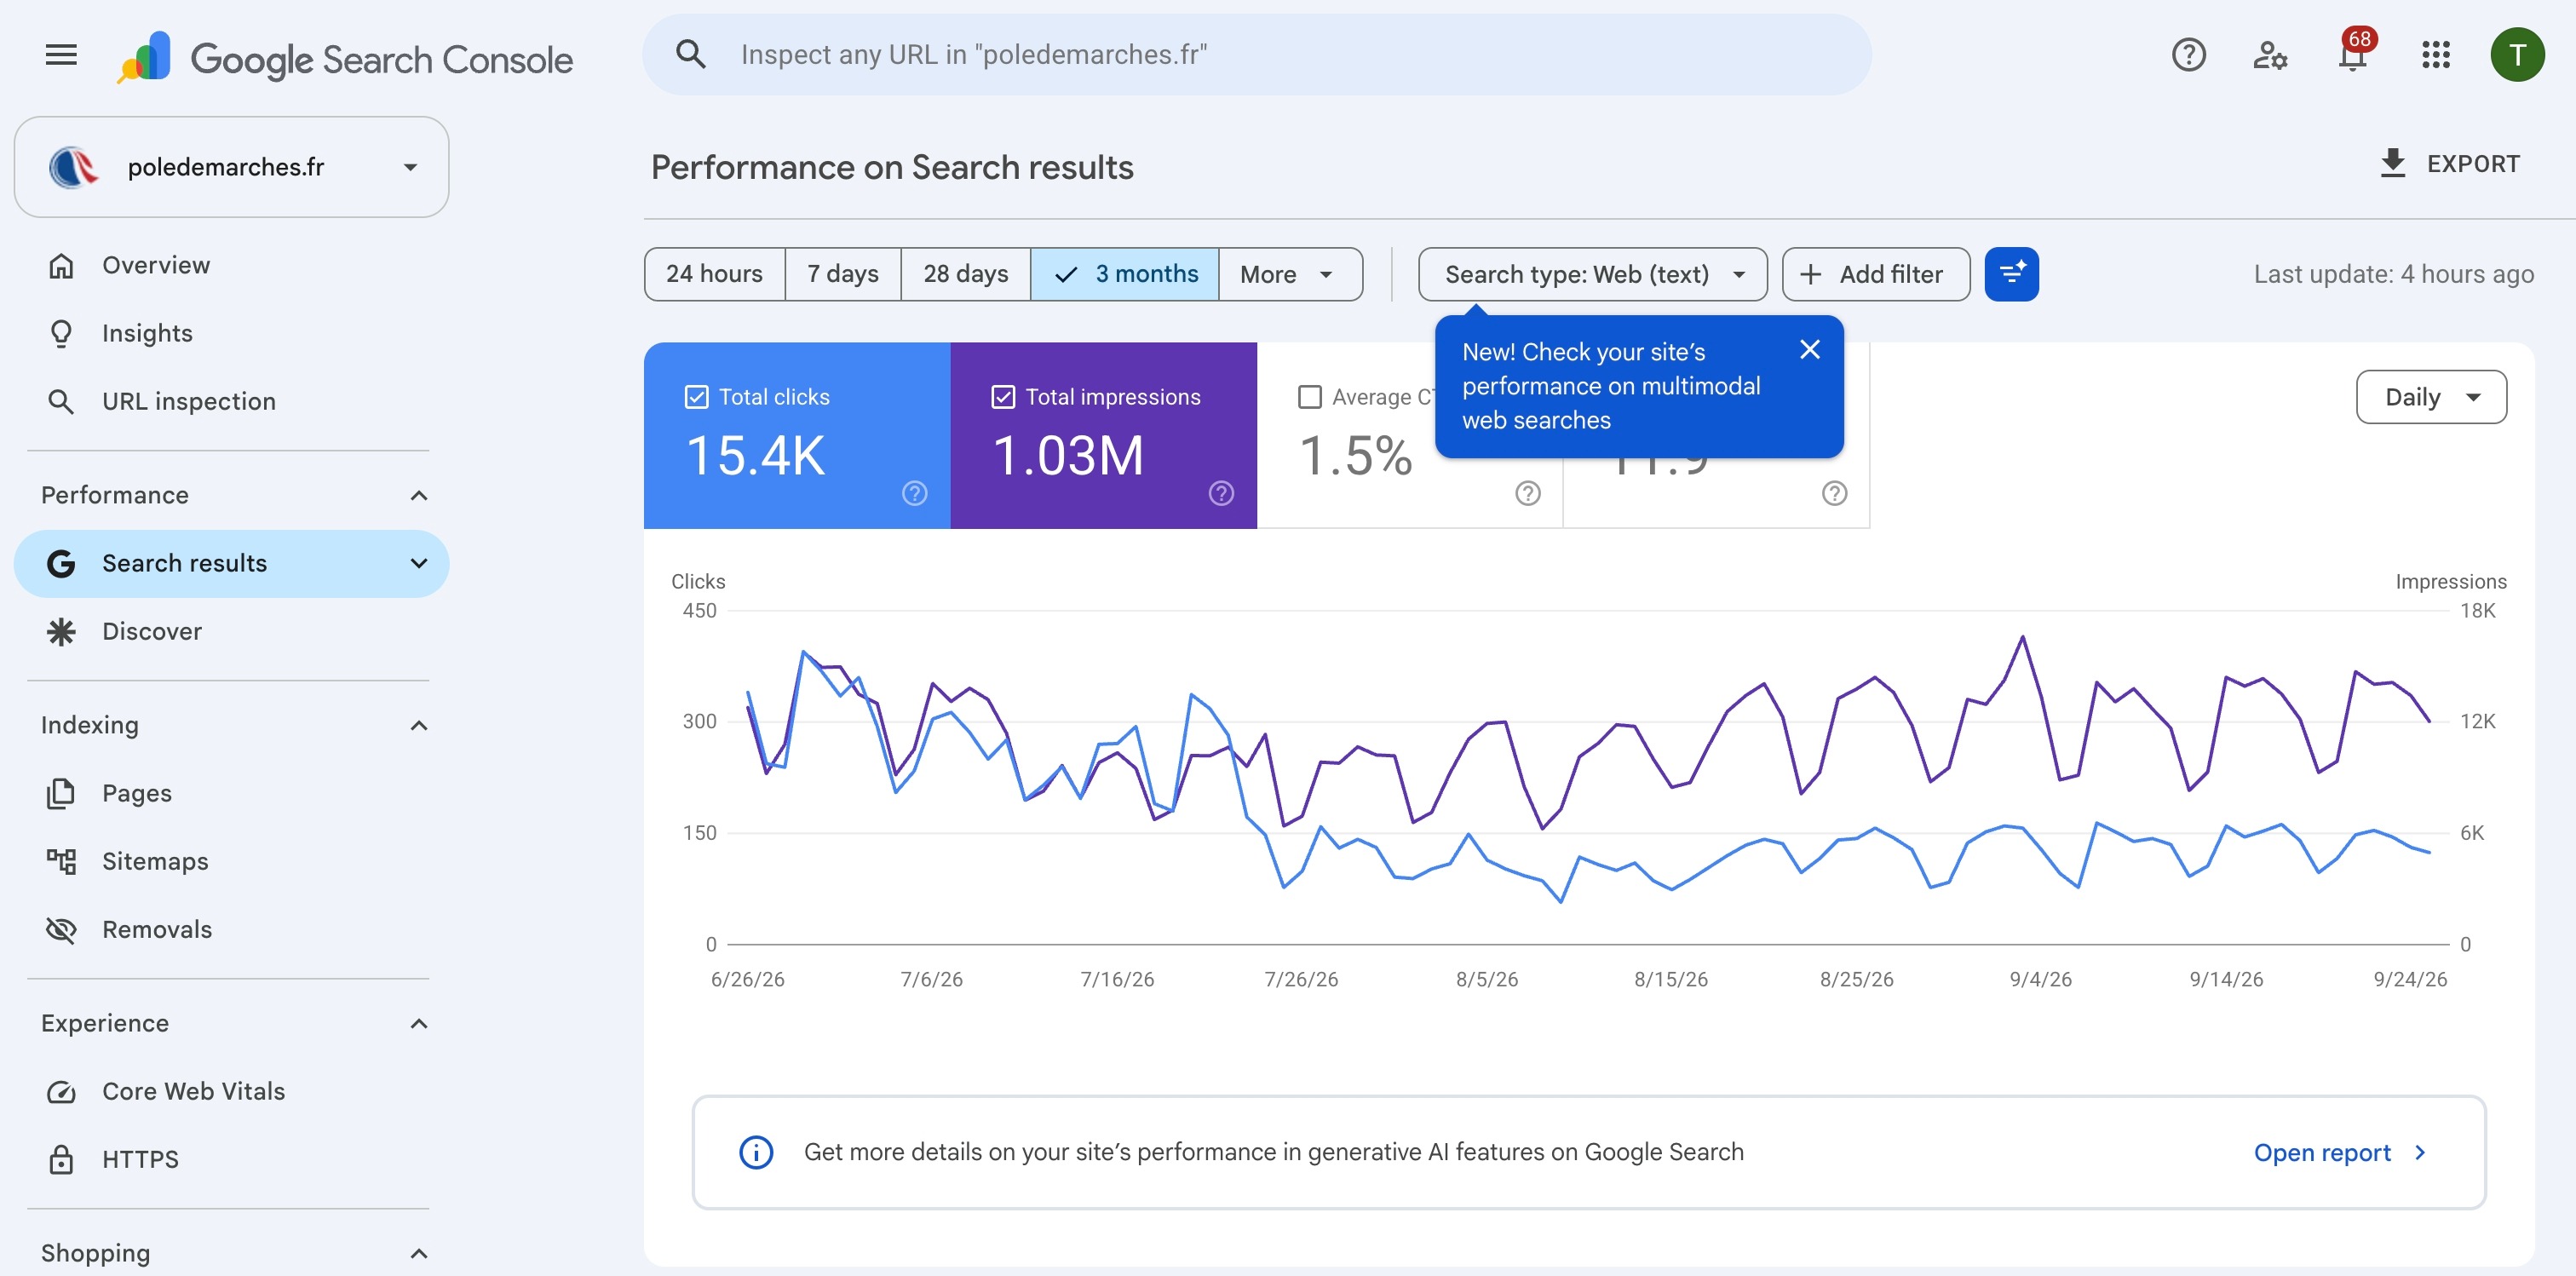Open the Daily granularity dropdown

pos(2431,397)
